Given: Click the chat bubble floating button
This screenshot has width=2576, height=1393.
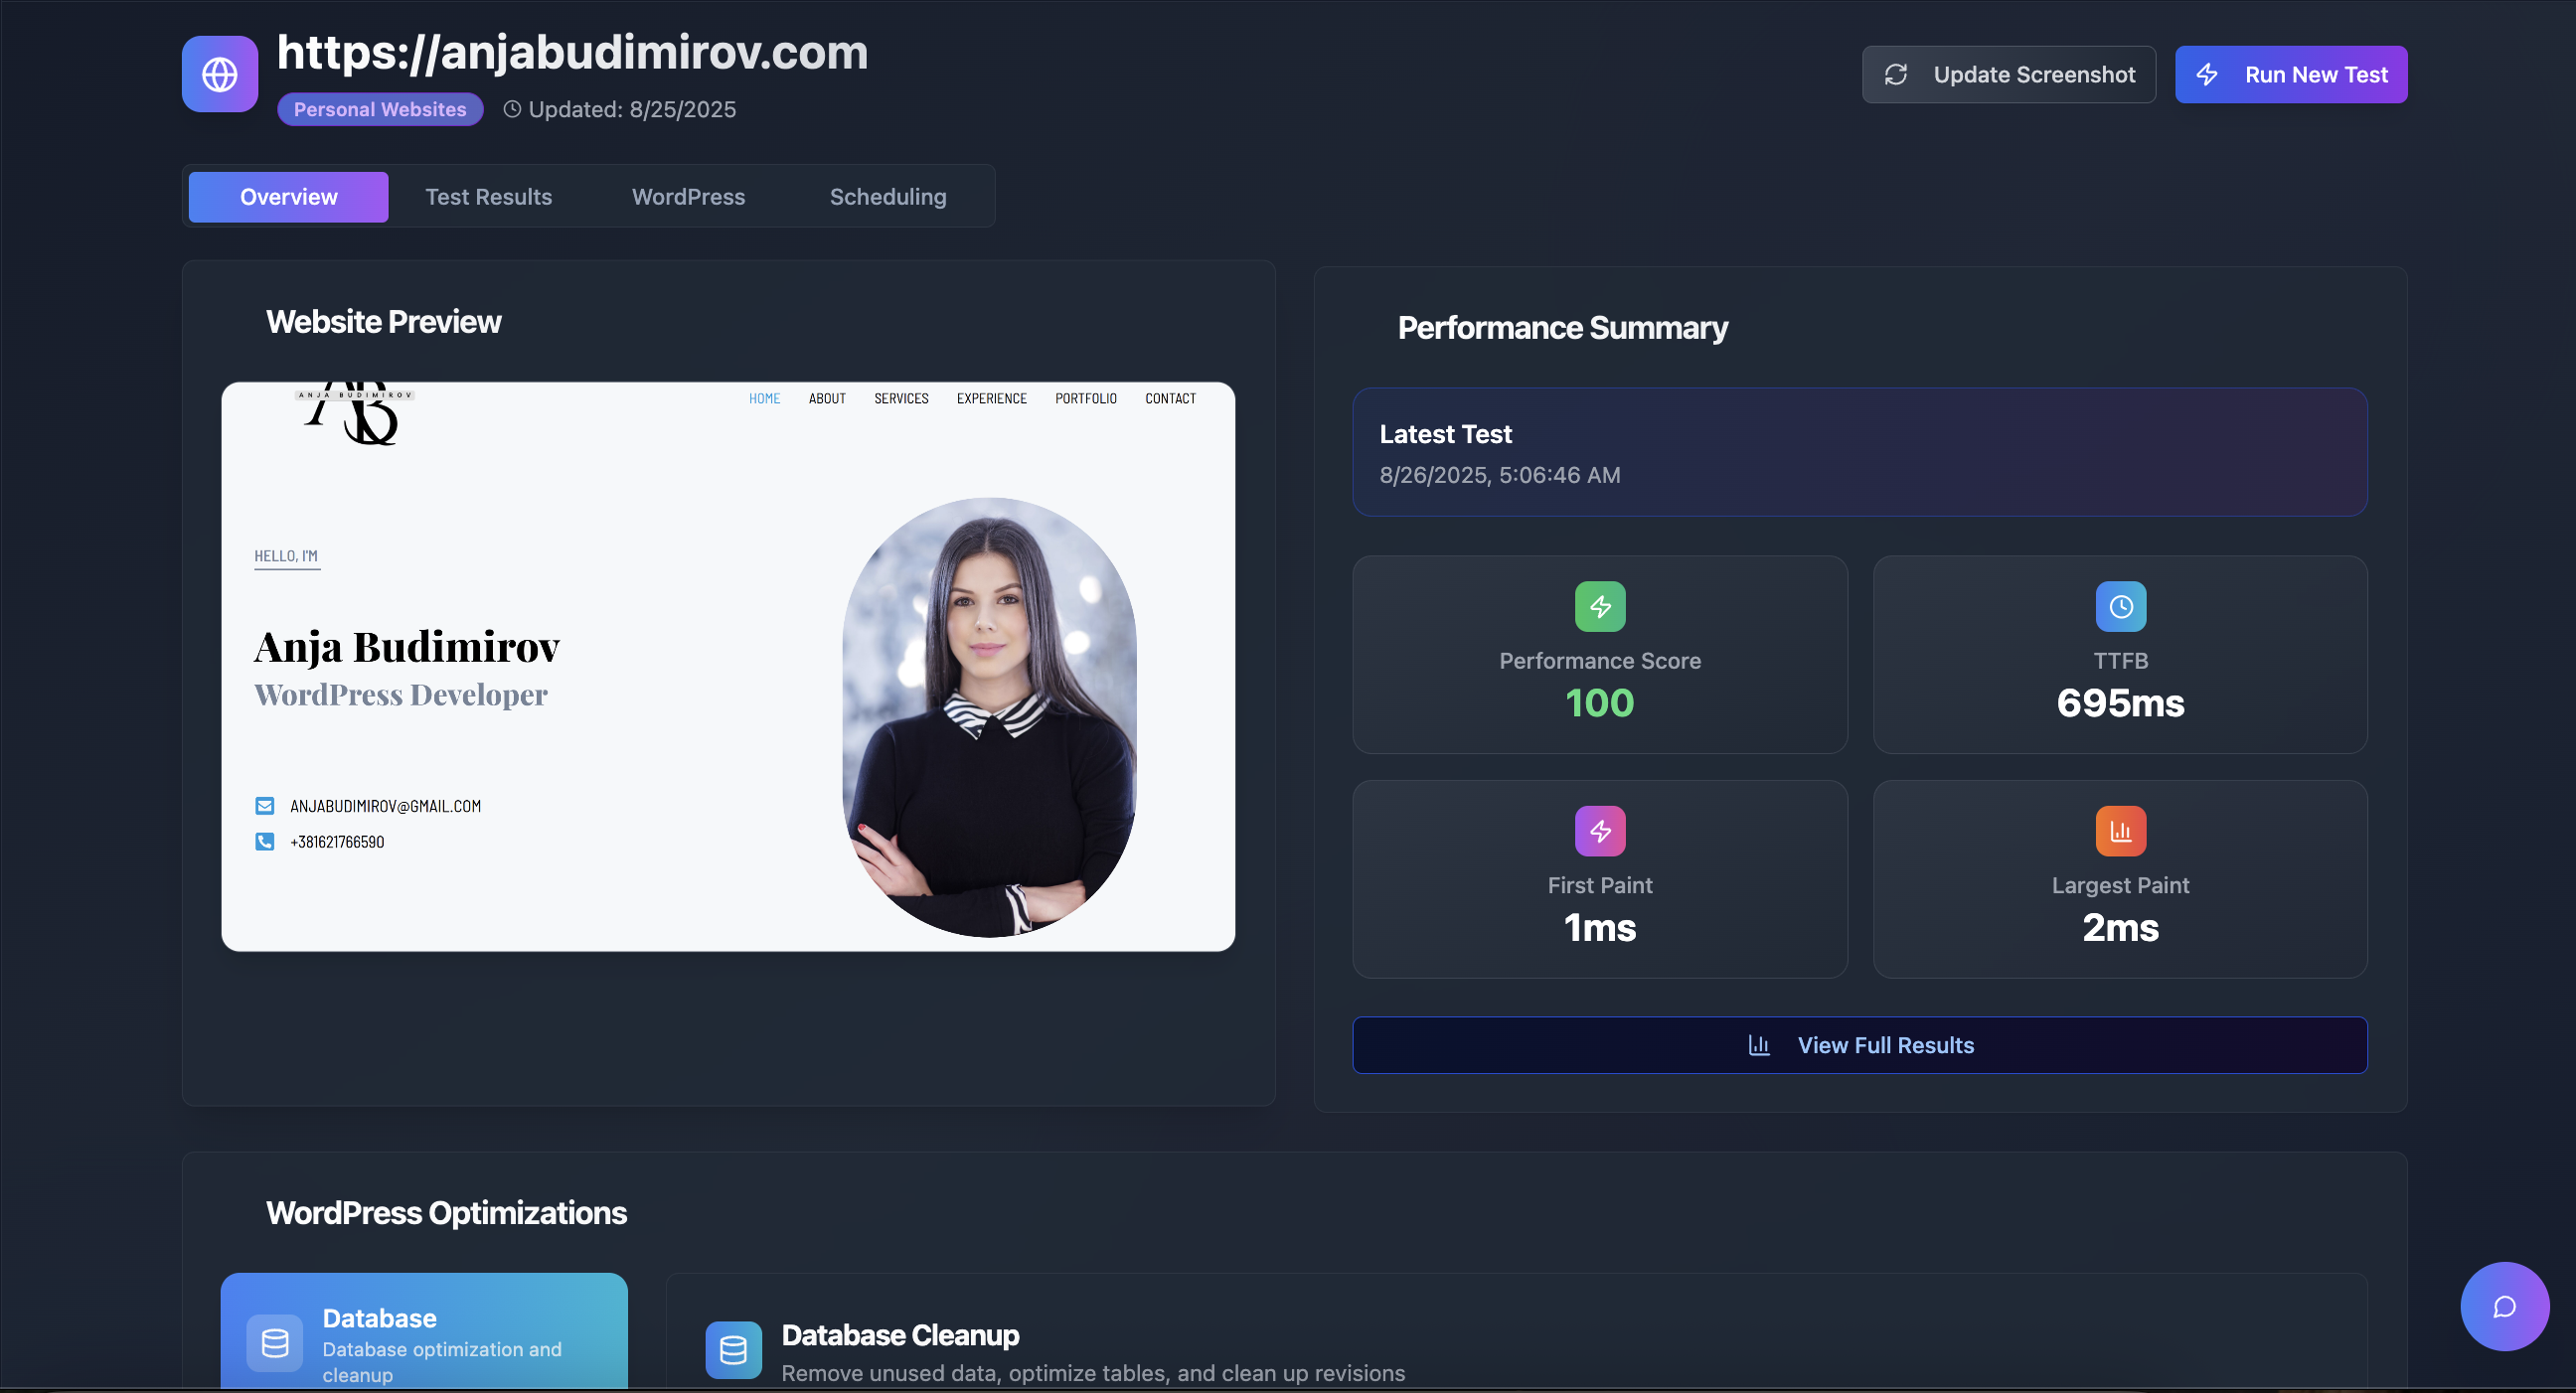Looking at the screenshot, I should tap(2503, 1306).
